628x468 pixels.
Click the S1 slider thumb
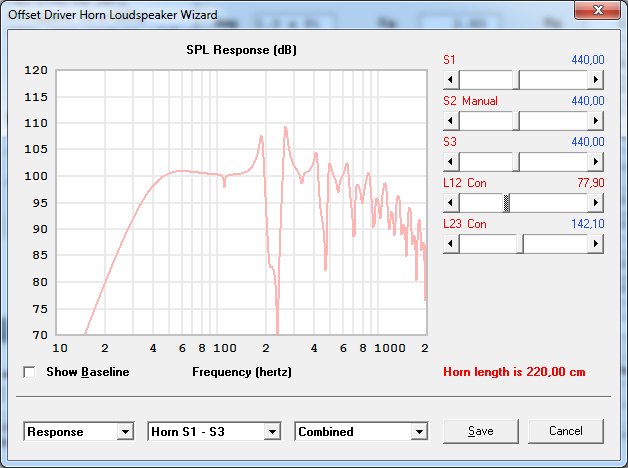(x=516, y=80)
